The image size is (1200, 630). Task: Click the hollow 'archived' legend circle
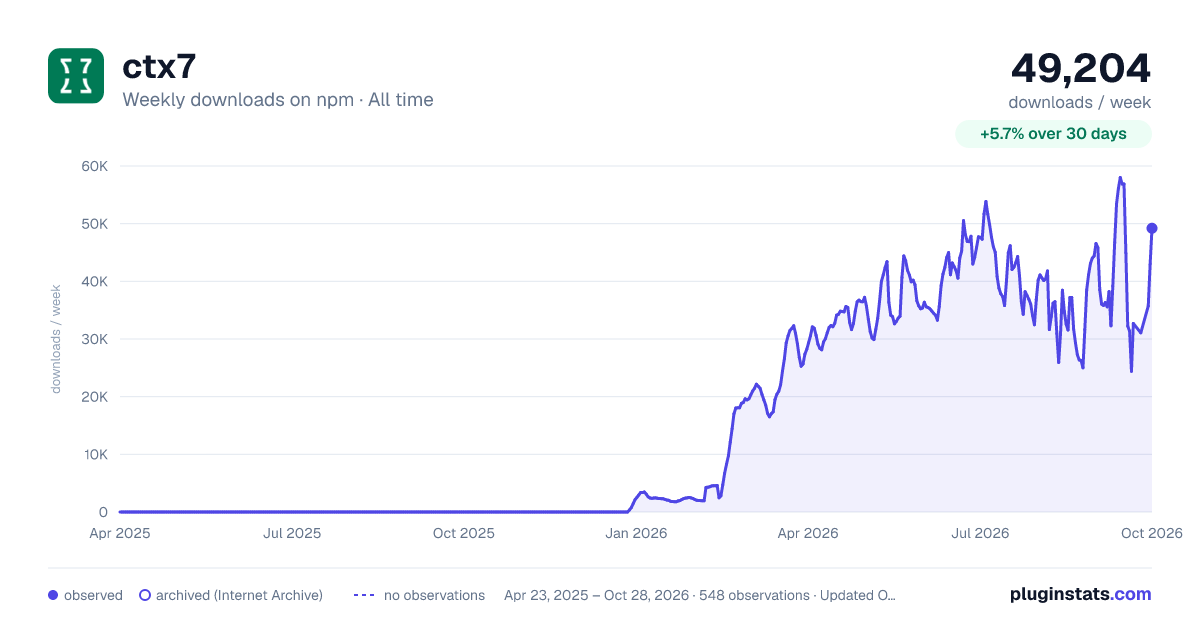click(145, 595)
